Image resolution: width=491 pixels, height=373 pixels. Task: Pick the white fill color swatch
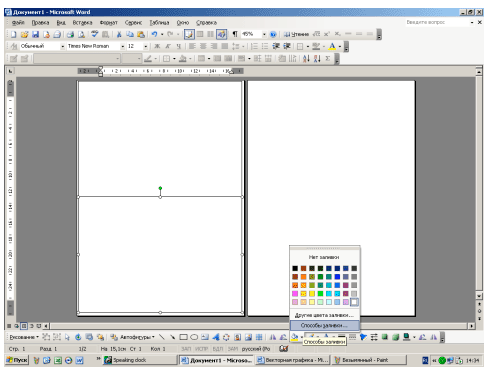(354, 302)
